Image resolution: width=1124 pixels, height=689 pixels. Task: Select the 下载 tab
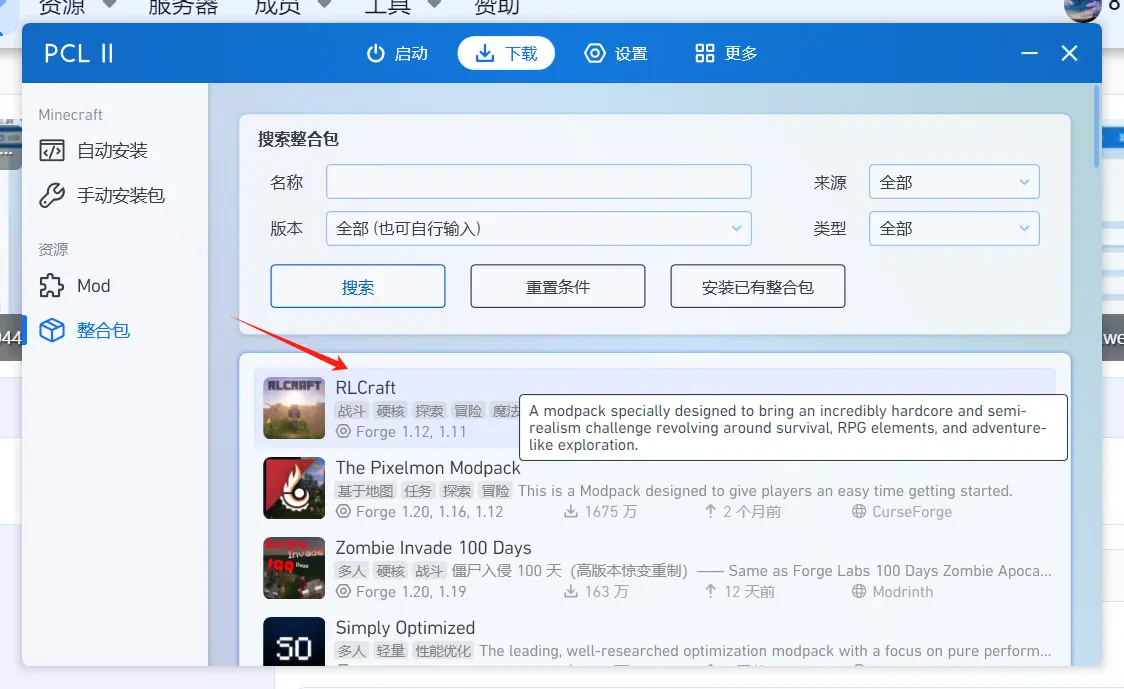pos(506,54)
